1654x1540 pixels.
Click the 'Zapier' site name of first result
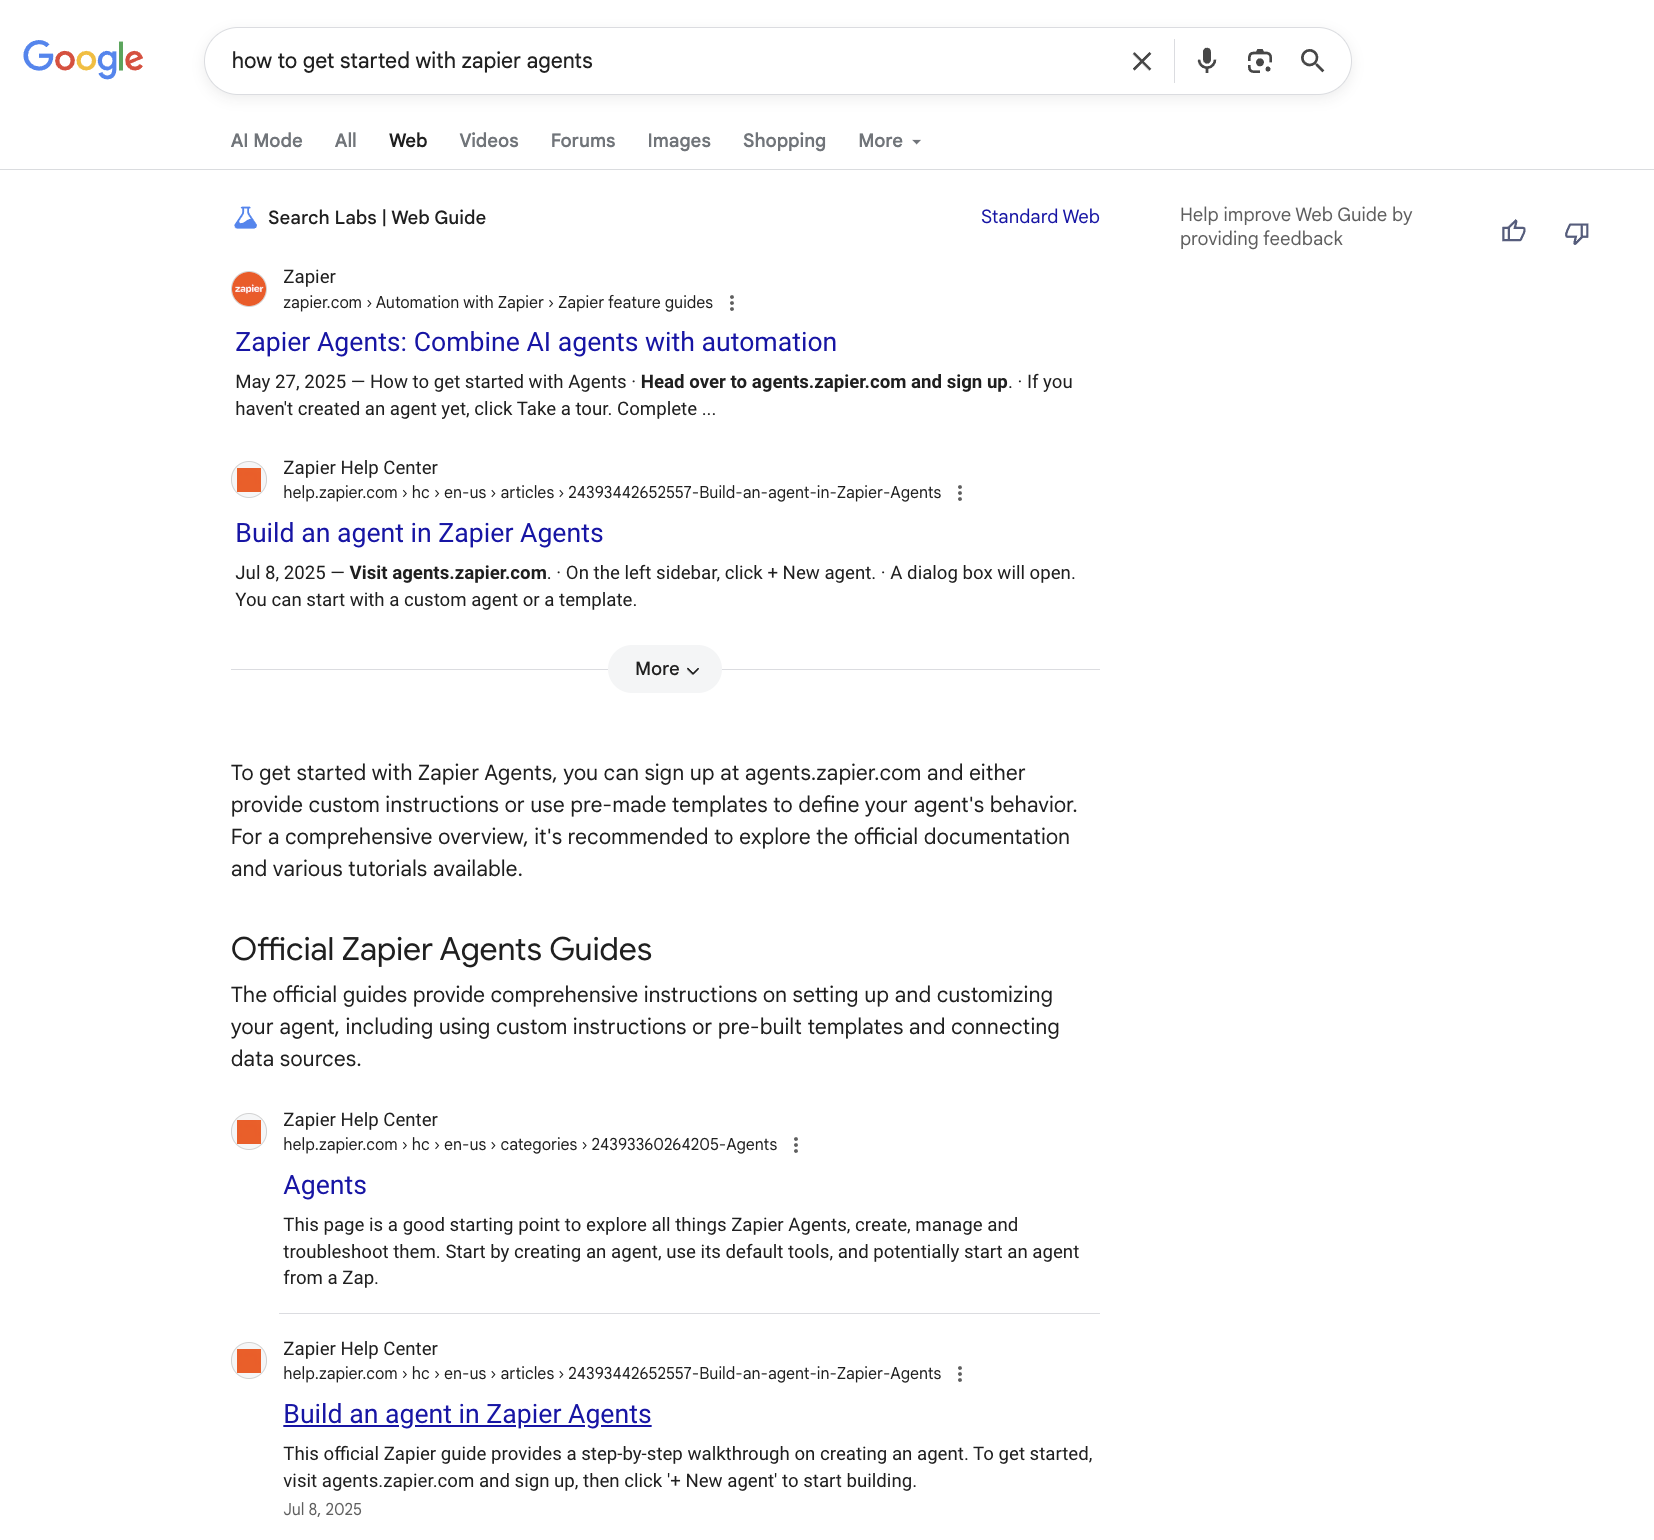tap(309, 277)
